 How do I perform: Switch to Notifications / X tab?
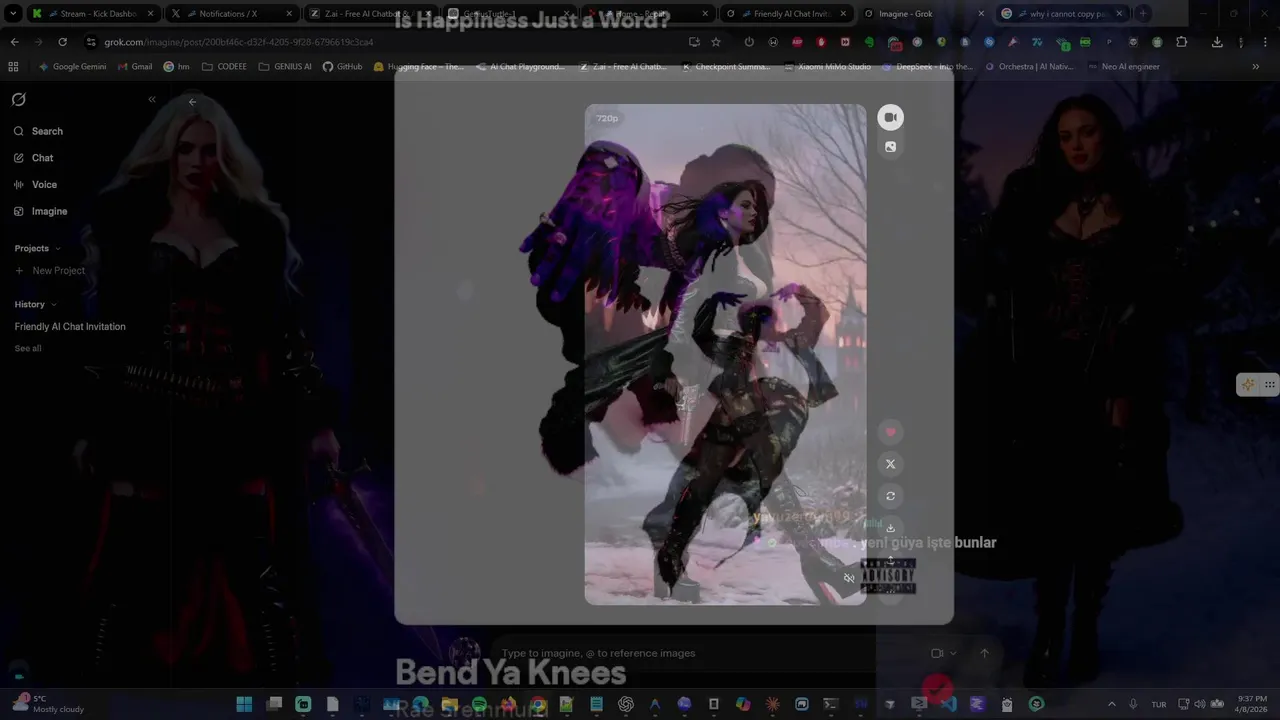(231, 14)
